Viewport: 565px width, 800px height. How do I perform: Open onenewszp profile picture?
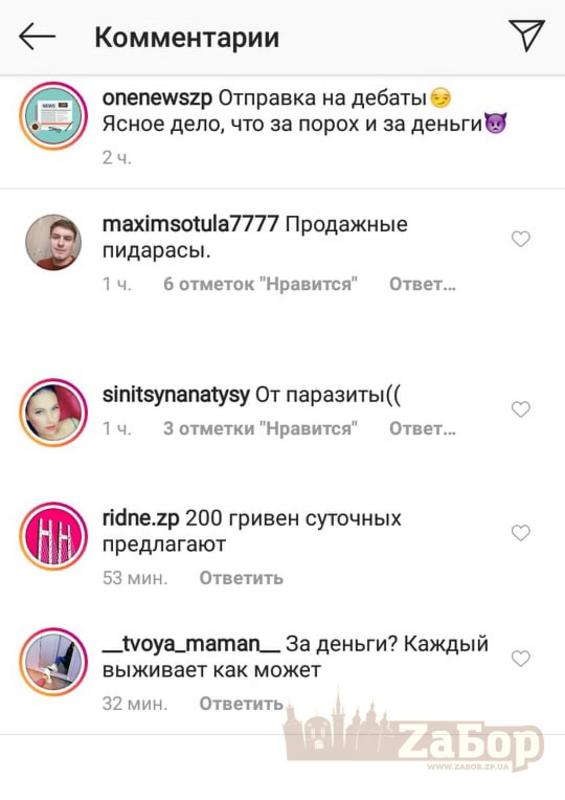(53, 116)
